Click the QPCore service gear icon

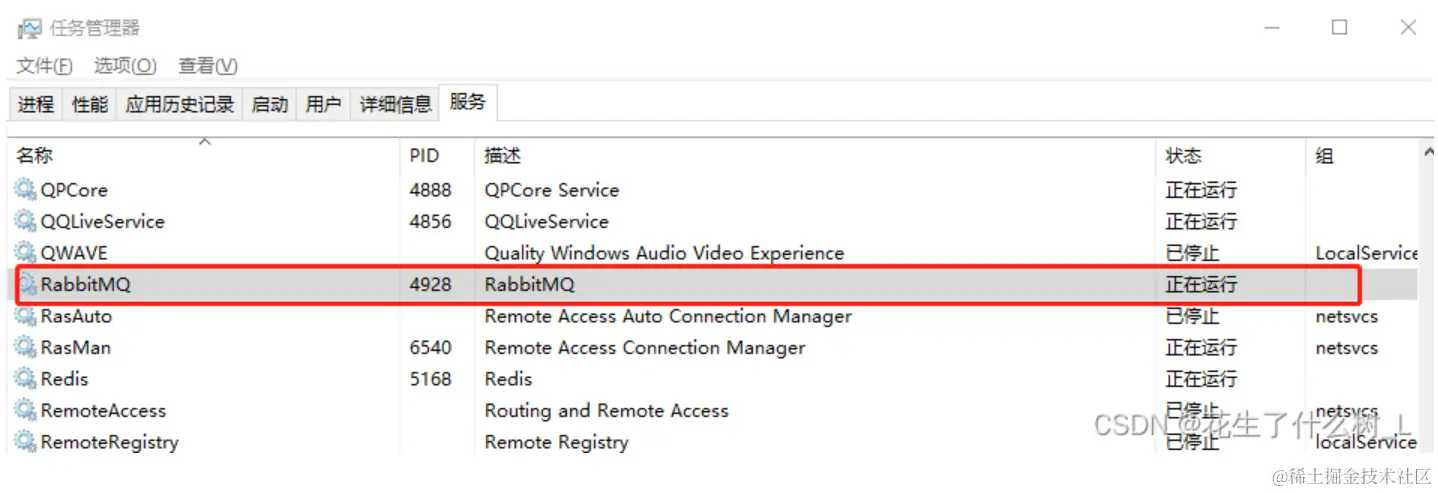pyautogui.click(x=25, y=189)
